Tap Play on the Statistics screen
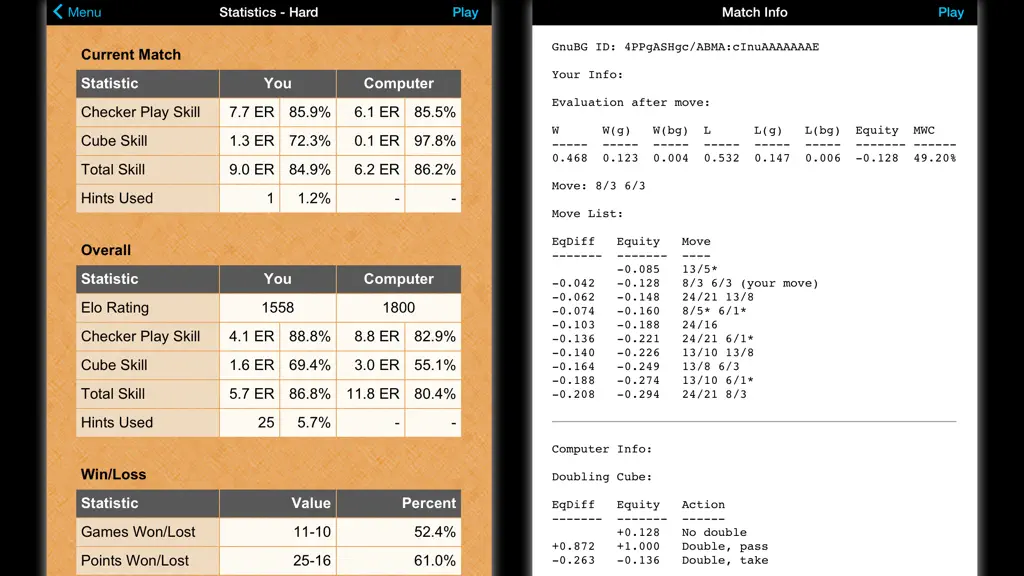This screenshot has height=576, width=1024. point(465,12)
